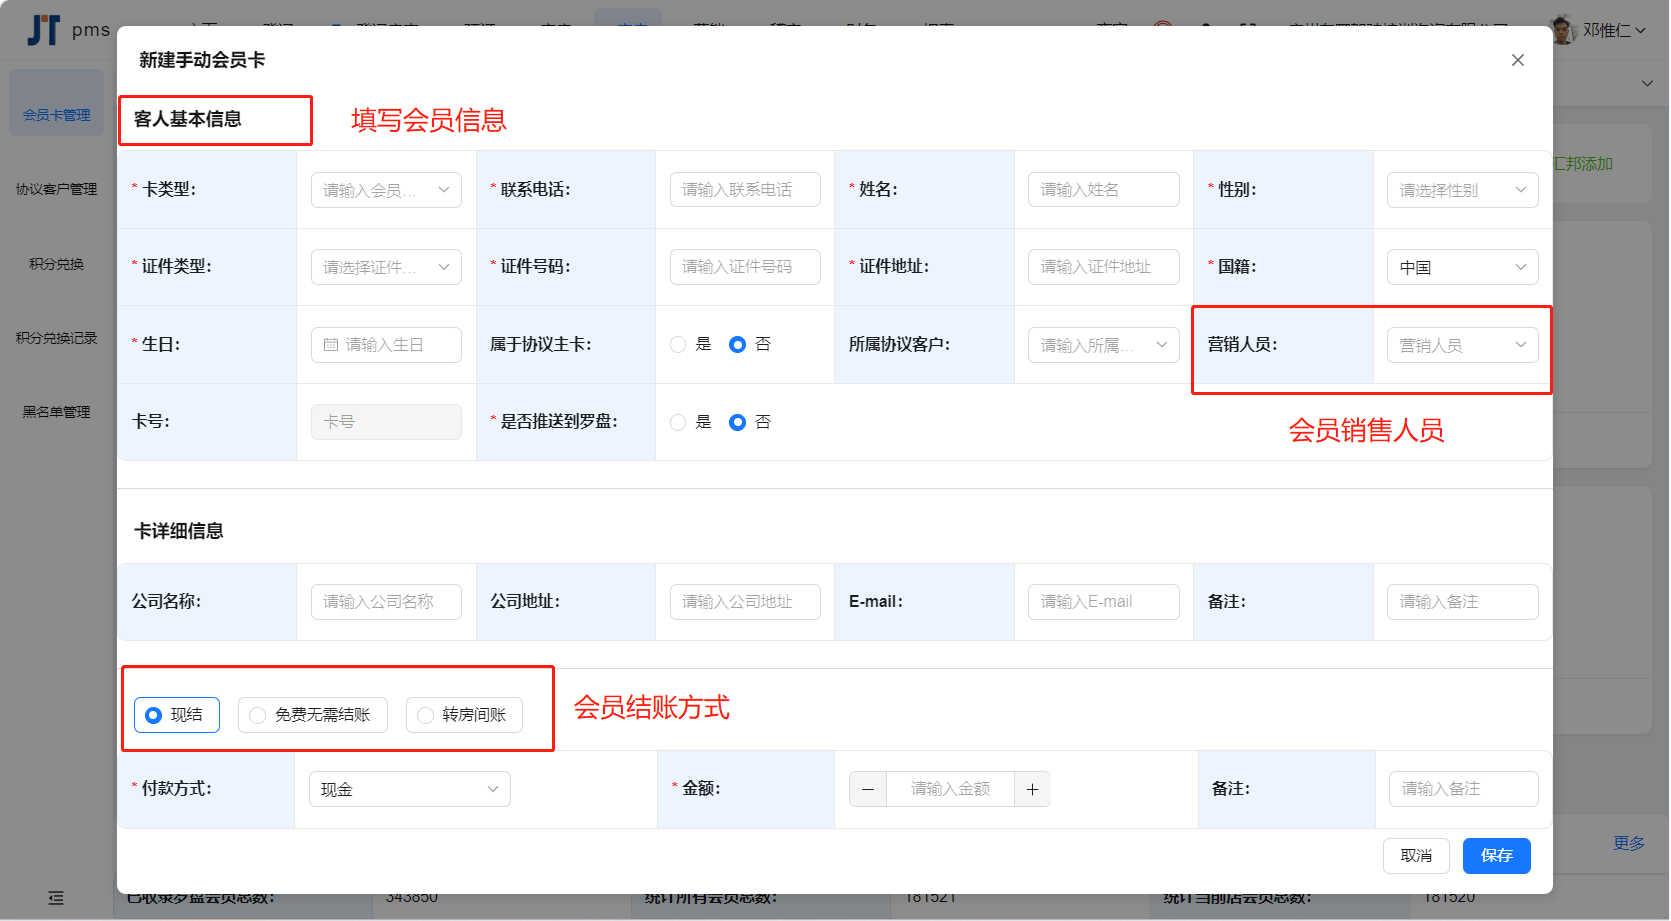The width and height of the screenshot is (1671, 921).
Task: Click the JT pms logo
Action: tap(67, 30)
